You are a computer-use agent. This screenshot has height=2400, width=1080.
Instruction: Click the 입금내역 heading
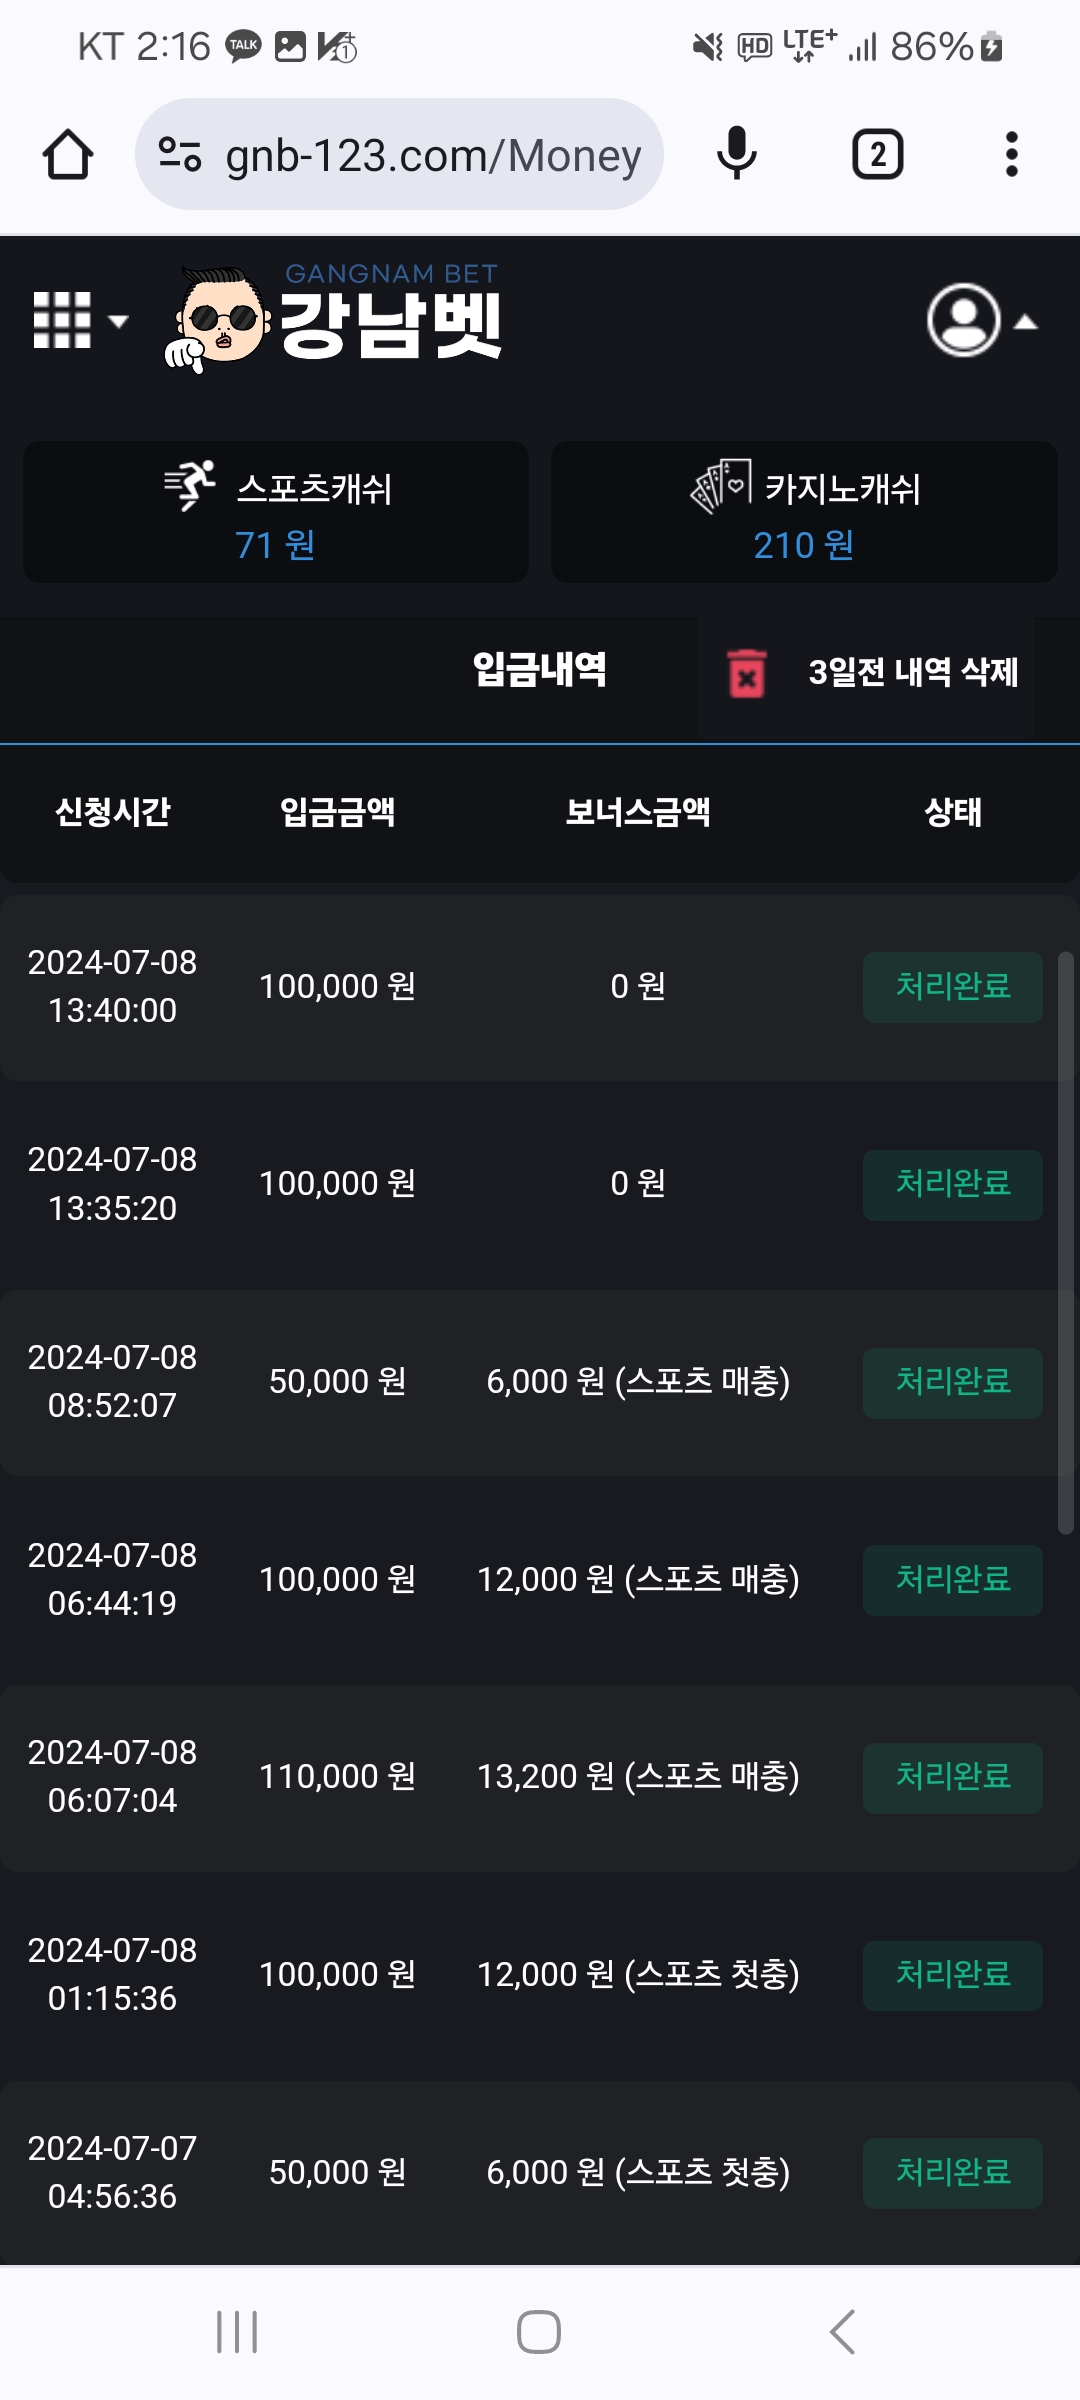point(539,669)
